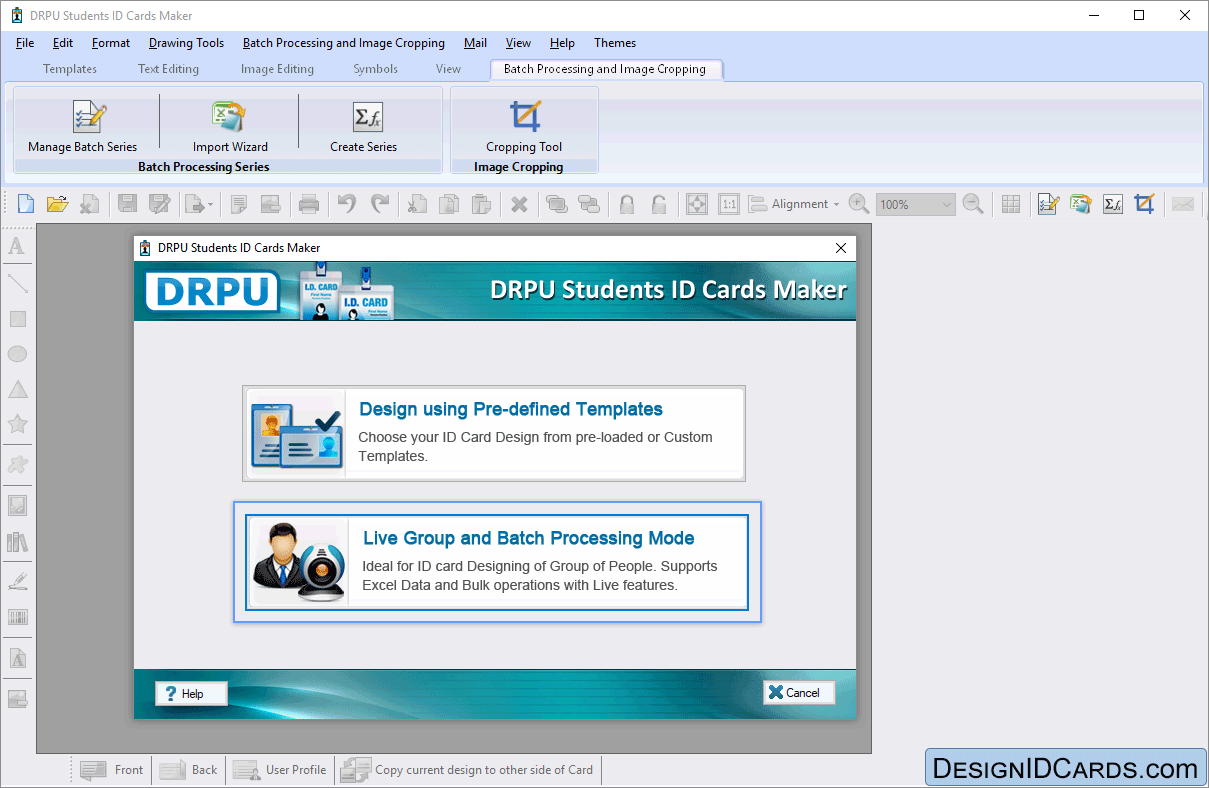Open the Edit menu
The height and width of the screenshot is (788, 1209).
pyautogui.click(x=63, y=43)
